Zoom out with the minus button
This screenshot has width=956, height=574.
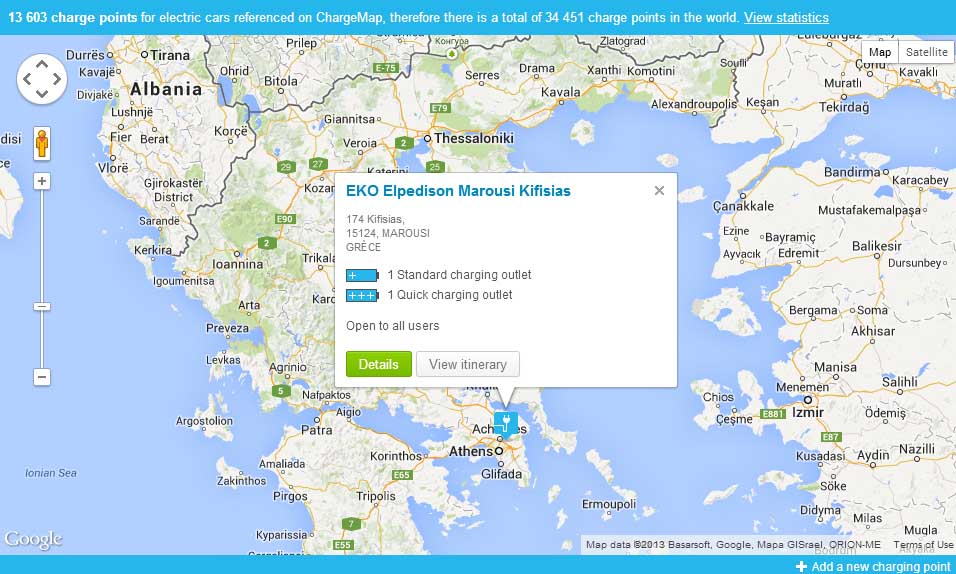click(42, 377)
